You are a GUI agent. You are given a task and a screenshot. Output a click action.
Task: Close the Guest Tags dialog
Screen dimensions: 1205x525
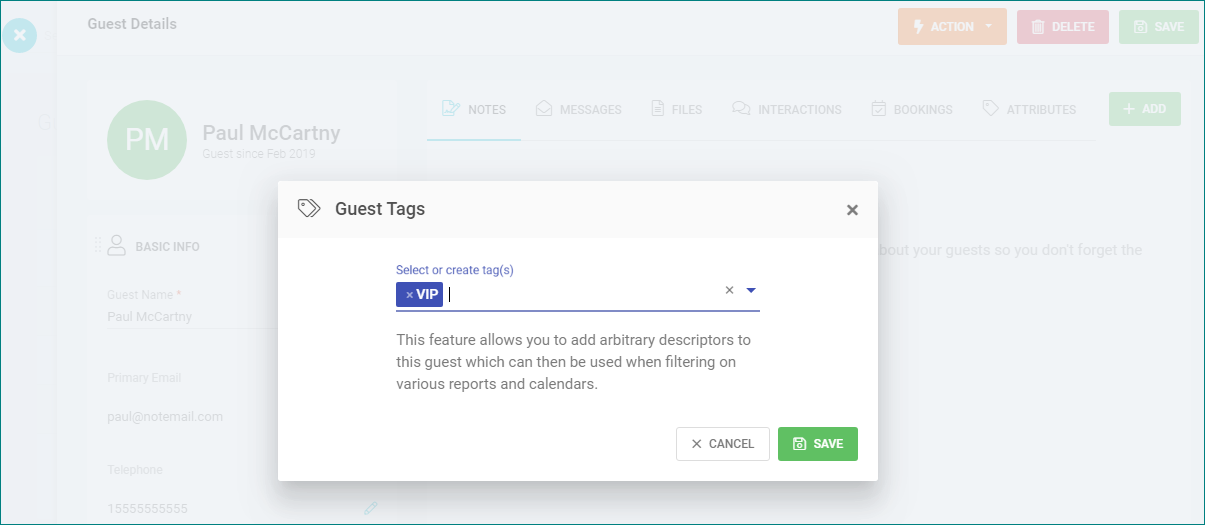852,210
